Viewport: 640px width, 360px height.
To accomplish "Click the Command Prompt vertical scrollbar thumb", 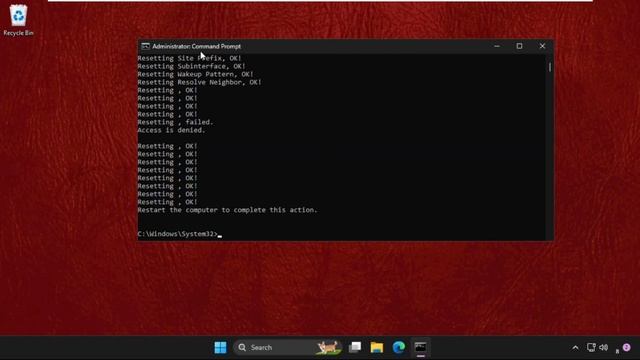I will pyautogui.click(x=550, y=67).
